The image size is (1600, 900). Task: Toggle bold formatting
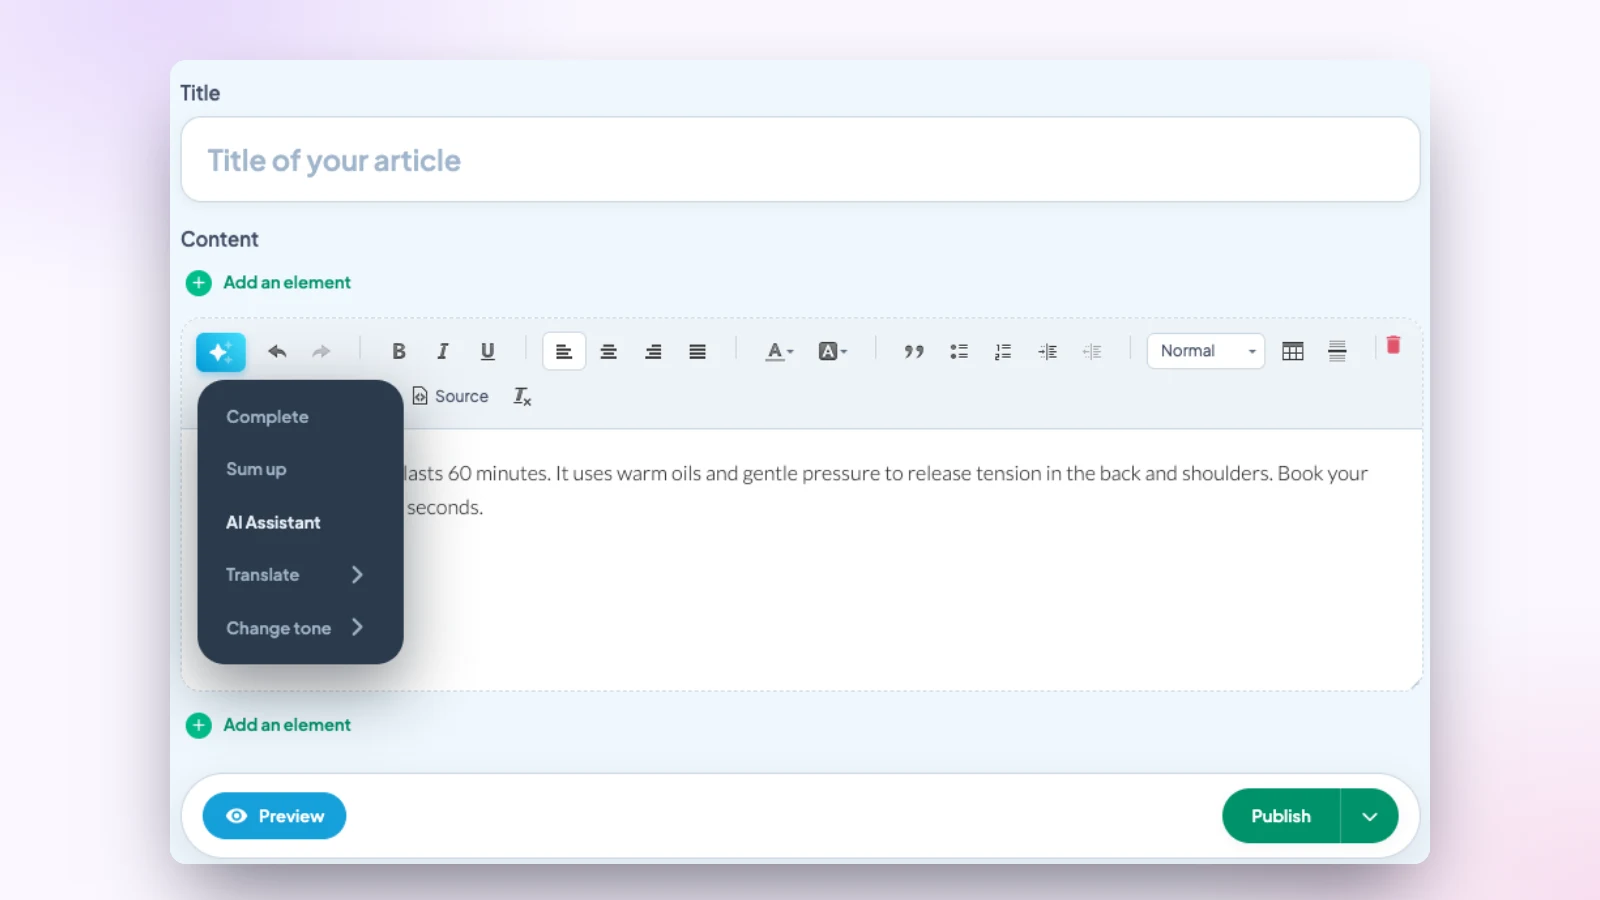tap(398, 351)
